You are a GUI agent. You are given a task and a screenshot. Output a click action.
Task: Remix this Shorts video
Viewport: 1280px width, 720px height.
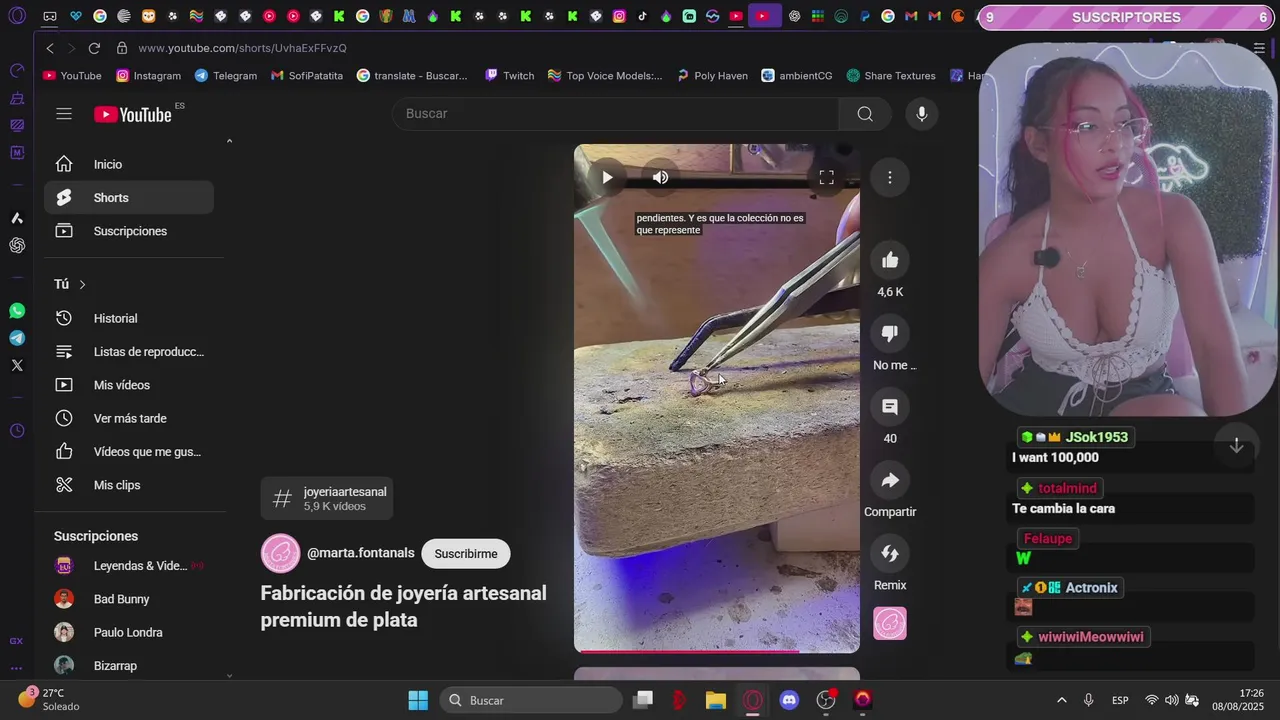coord(890,554)
